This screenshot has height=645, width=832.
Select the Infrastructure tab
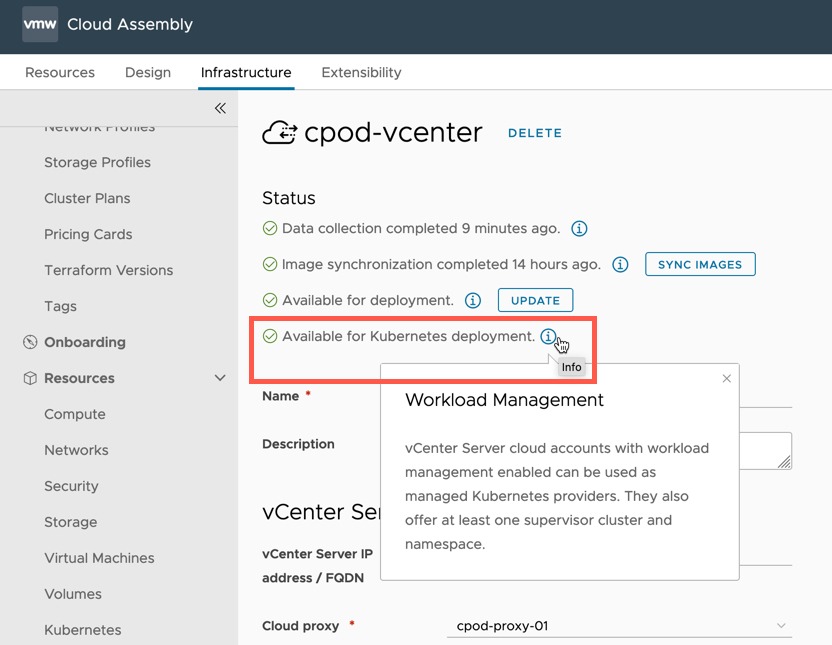click(246, 72)
